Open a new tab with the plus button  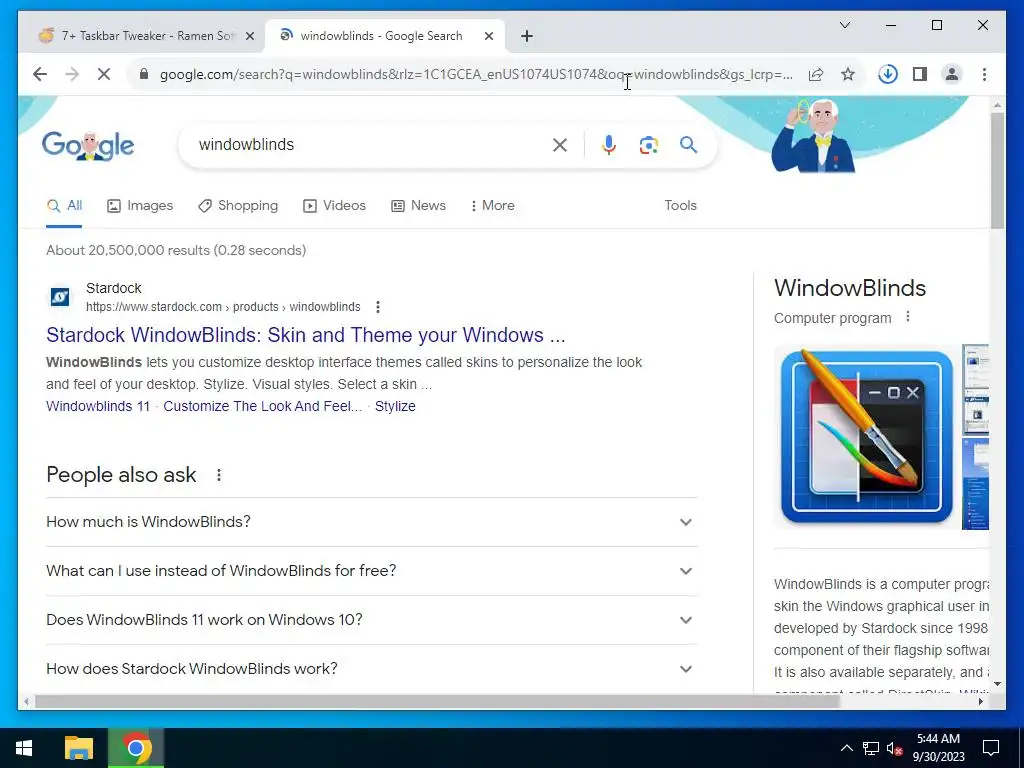click(x=527, y=36)
